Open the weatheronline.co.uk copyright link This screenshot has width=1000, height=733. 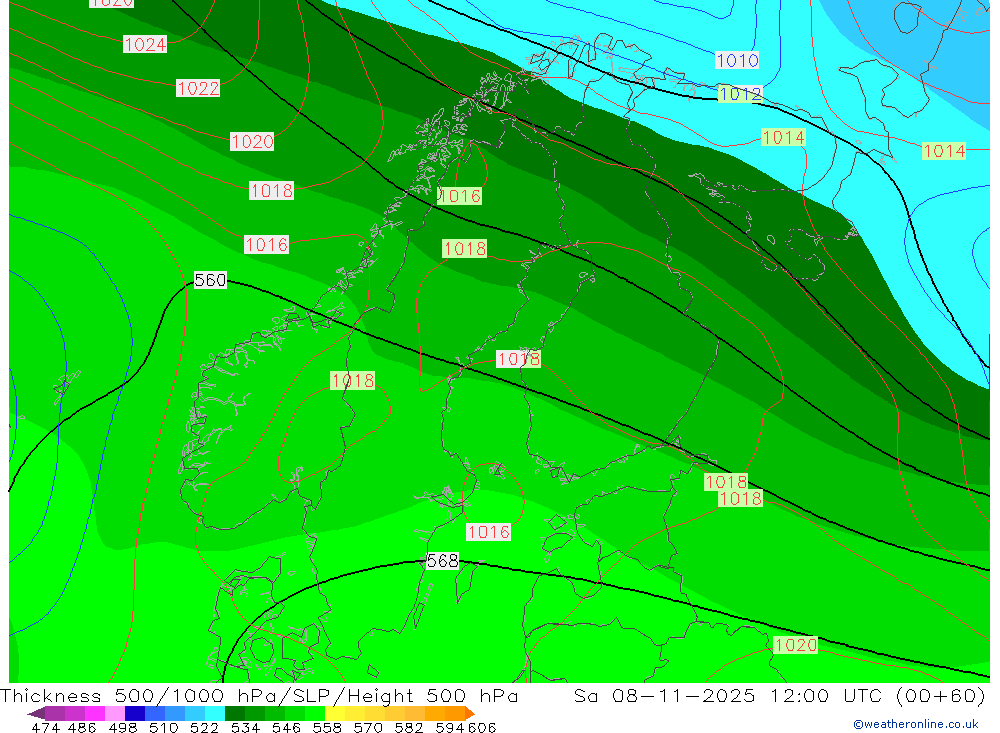[x=915, y=724]
